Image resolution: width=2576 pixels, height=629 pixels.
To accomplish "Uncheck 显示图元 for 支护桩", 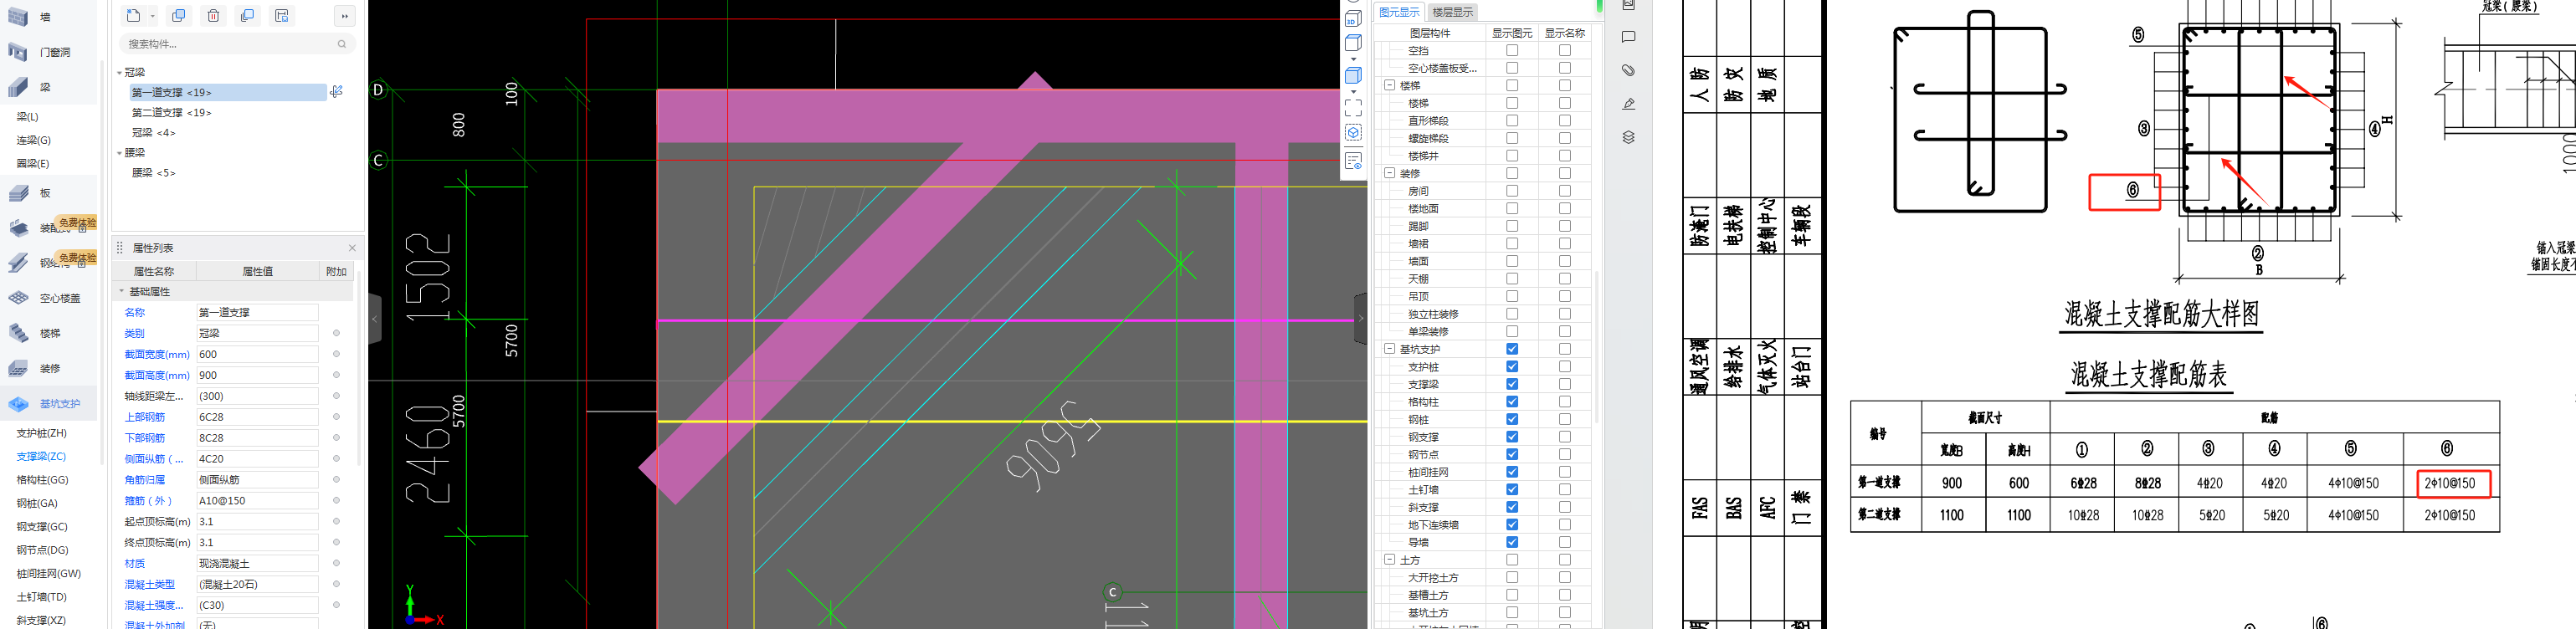I will coord(1512,367).
